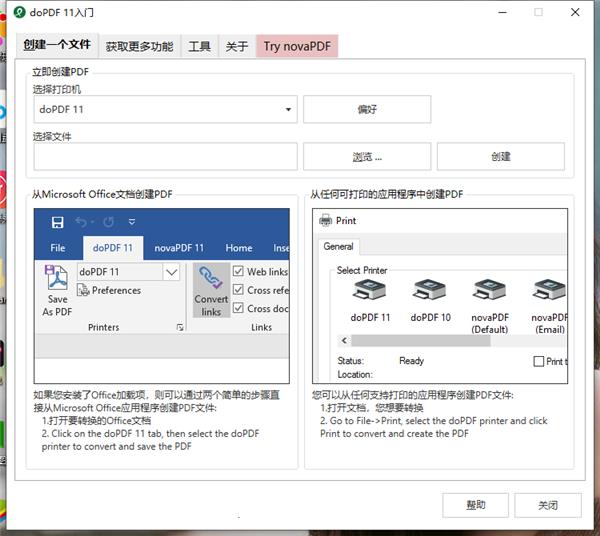
Task: Open the Try novaPDF tab
Action: pos(297,46)
